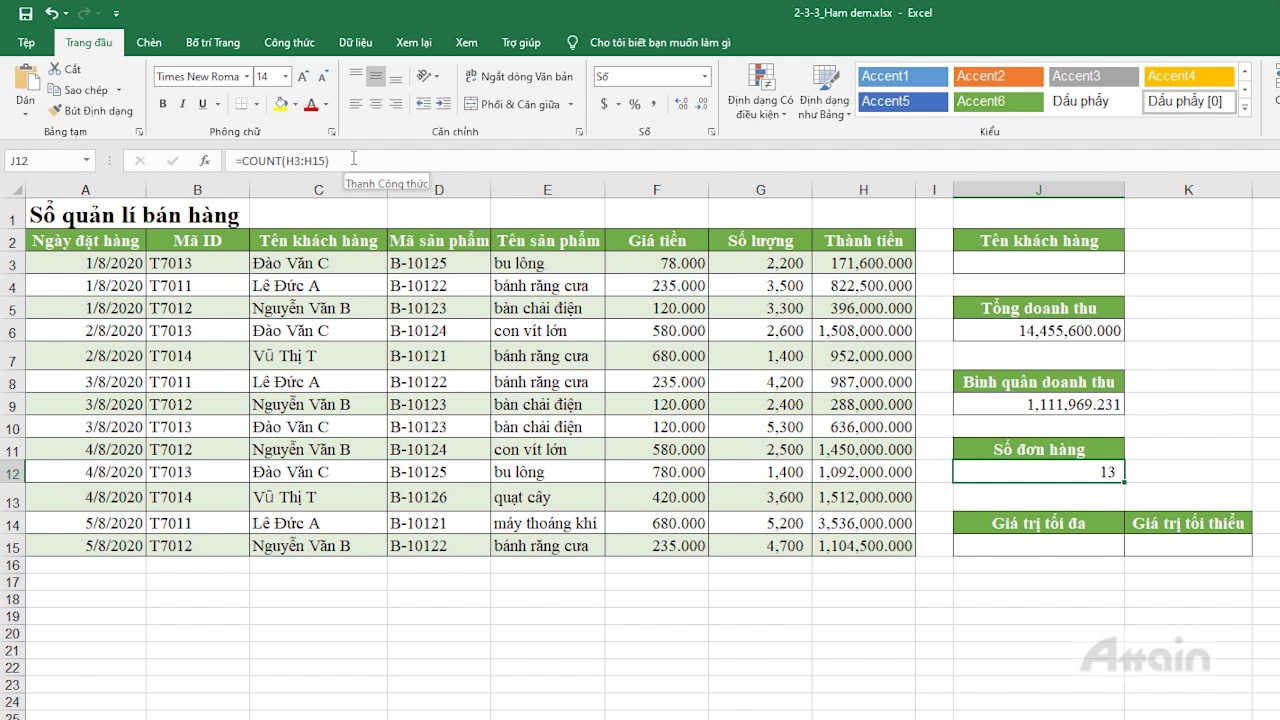
Task: Apply percent style with the % icon
Action: (634, 104)
